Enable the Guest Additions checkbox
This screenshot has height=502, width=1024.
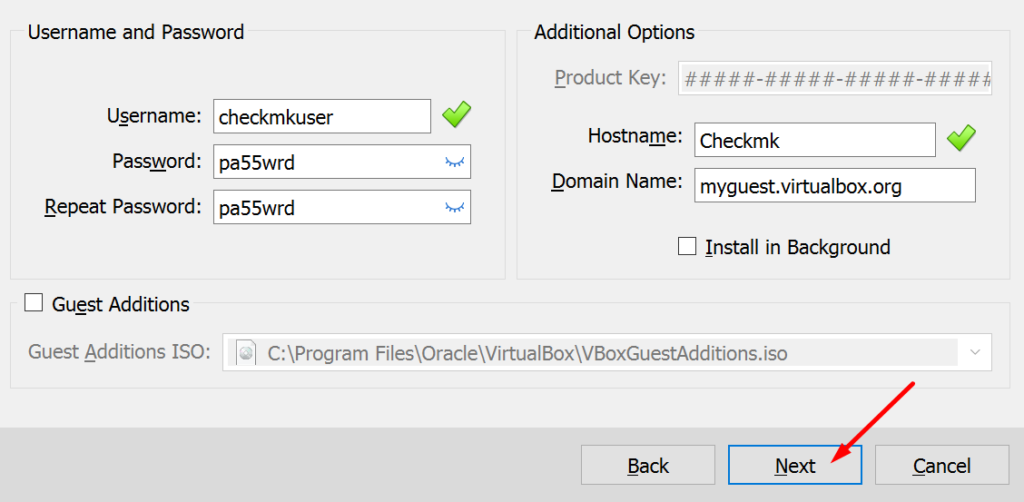point(33,303)
